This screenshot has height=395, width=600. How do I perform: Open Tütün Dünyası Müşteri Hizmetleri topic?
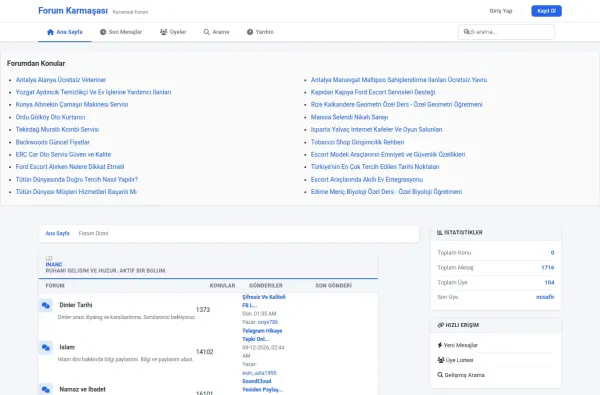click(76, 191)
